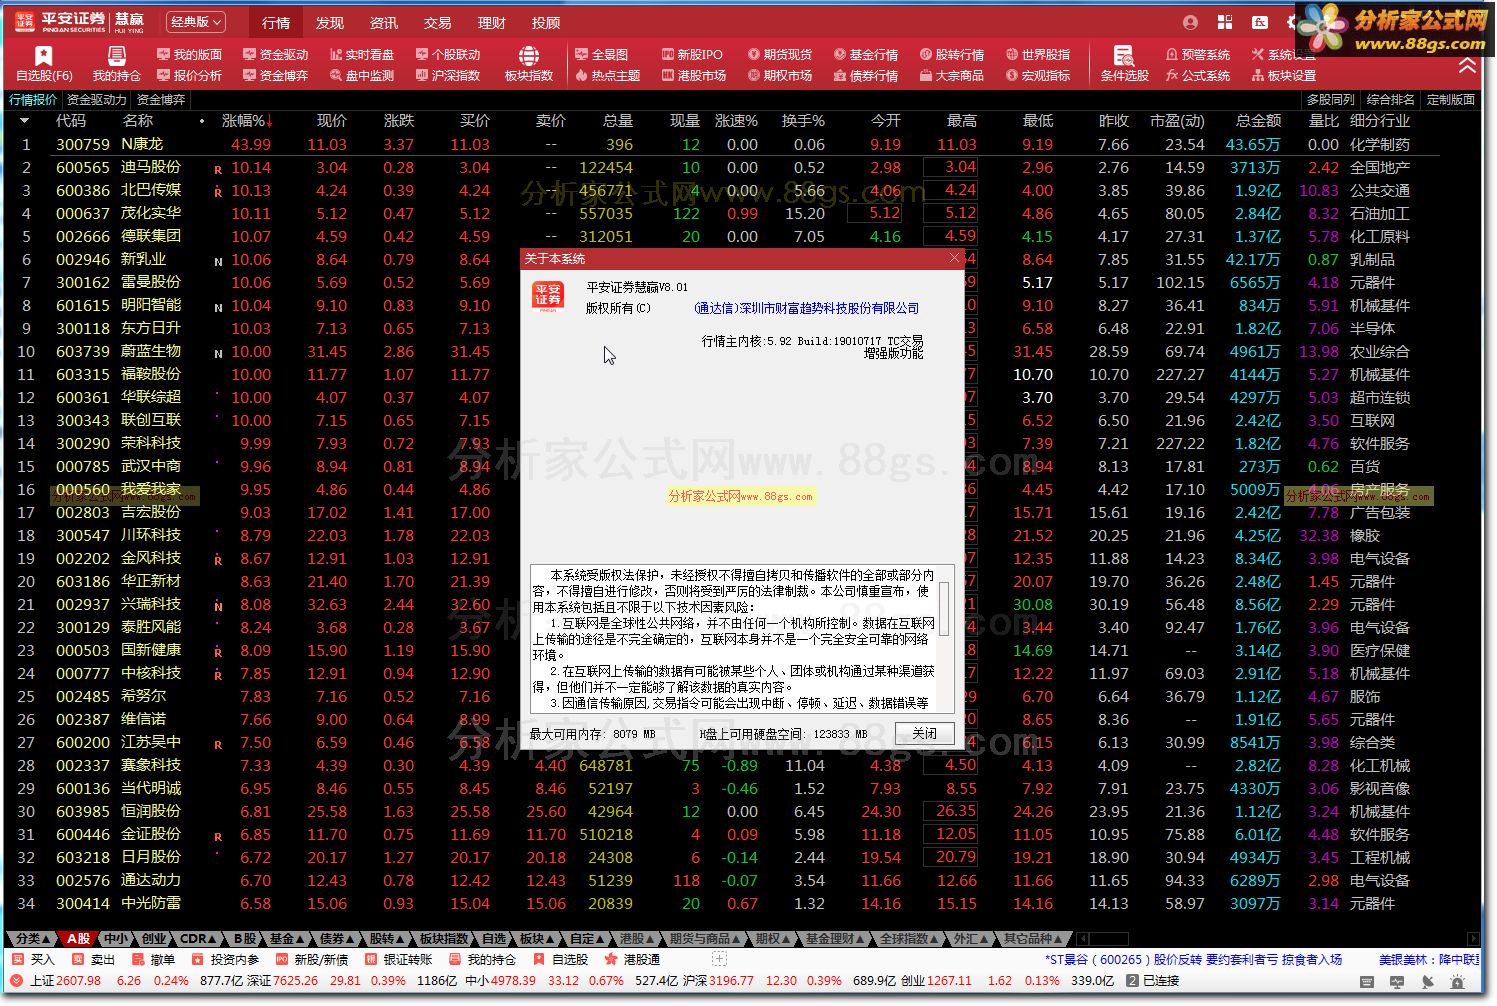Open 全景图 toolbar item
Viewport: 1497px width, 1006px height.
pyautogui.click(x=601, y=54)
